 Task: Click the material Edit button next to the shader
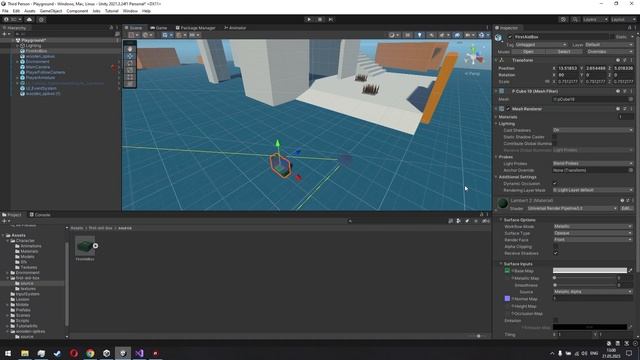point(626,208)
